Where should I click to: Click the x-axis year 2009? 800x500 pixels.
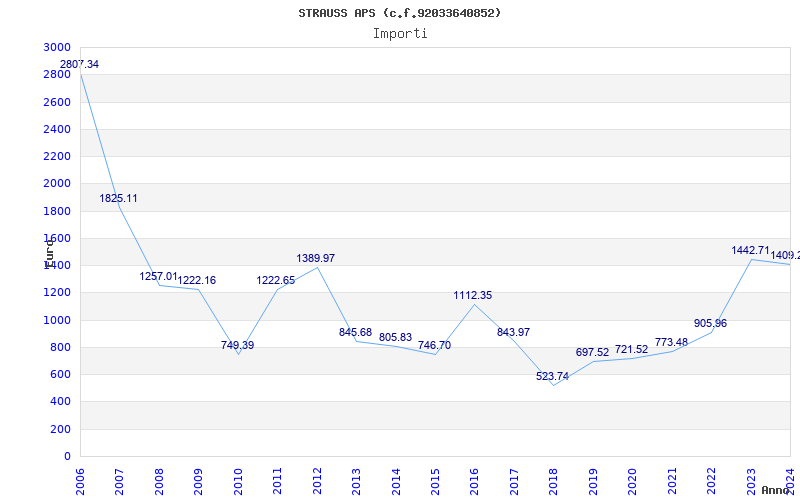198,482
